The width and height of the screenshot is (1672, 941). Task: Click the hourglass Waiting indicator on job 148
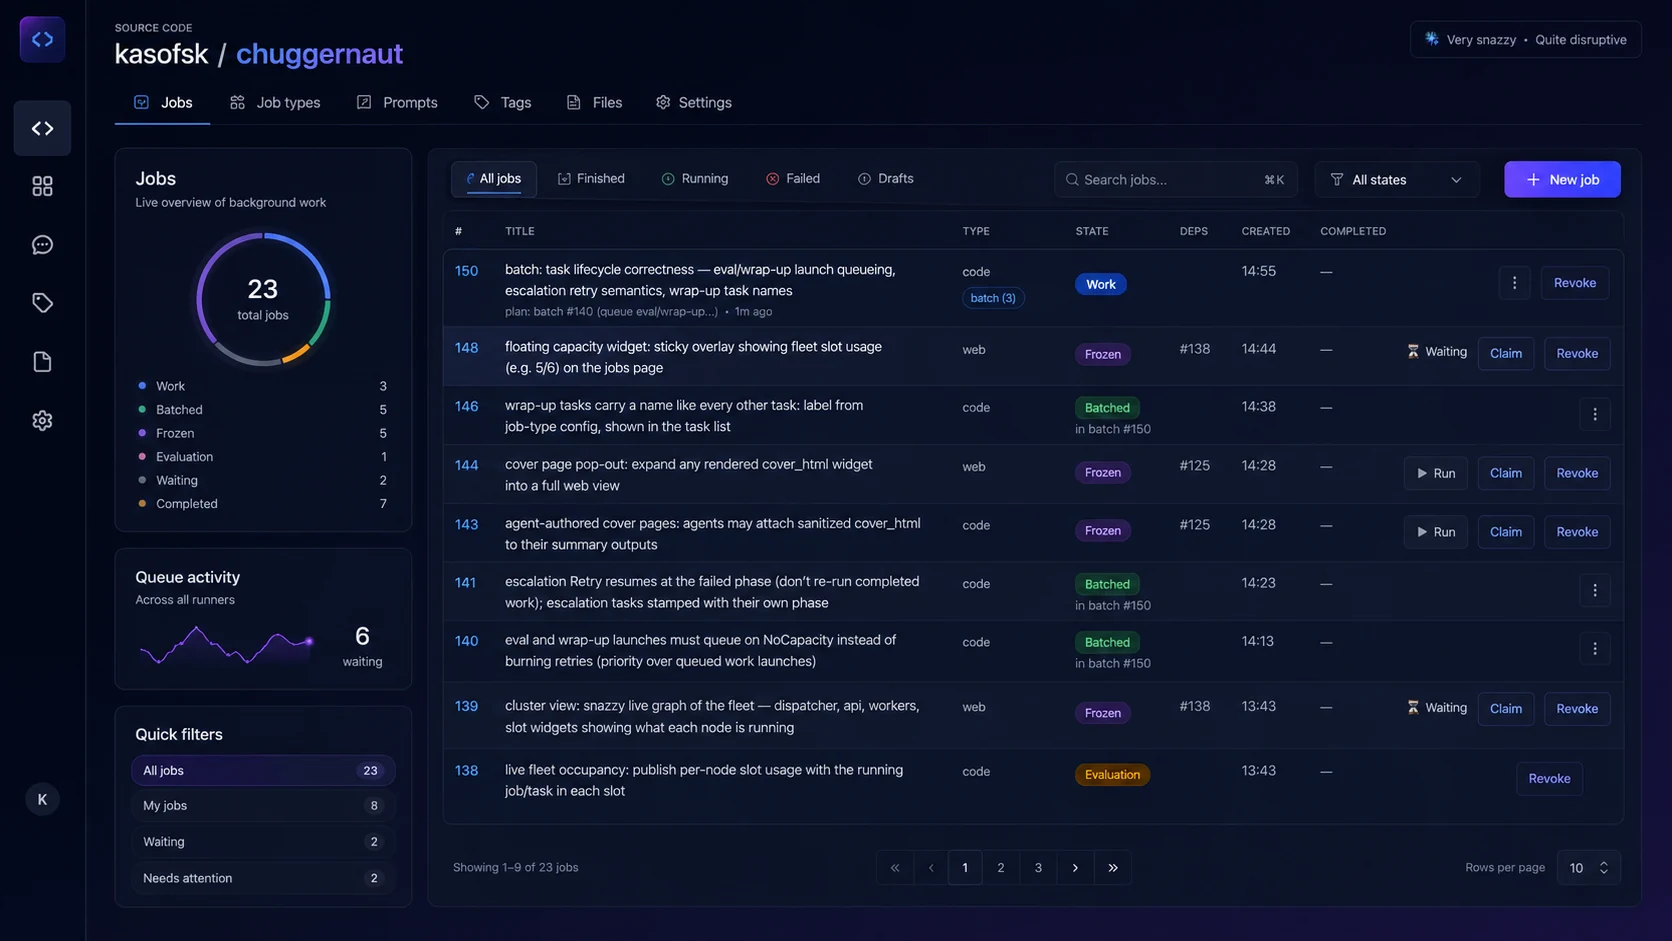(x=1437, y=352)
